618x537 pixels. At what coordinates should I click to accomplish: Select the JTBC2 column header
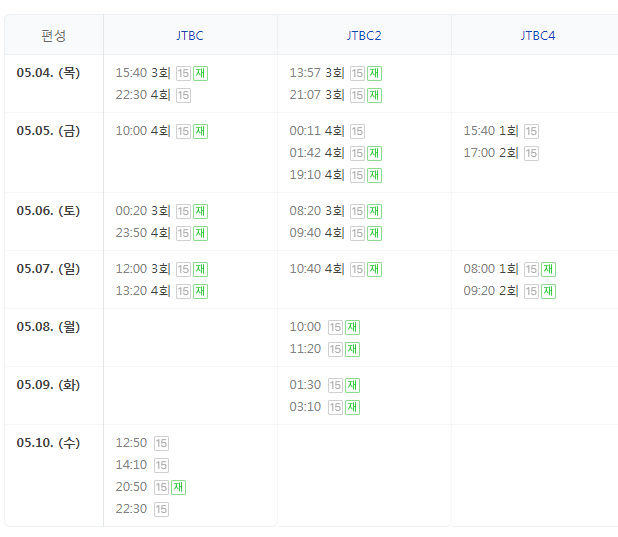click(x=364, y=35)
